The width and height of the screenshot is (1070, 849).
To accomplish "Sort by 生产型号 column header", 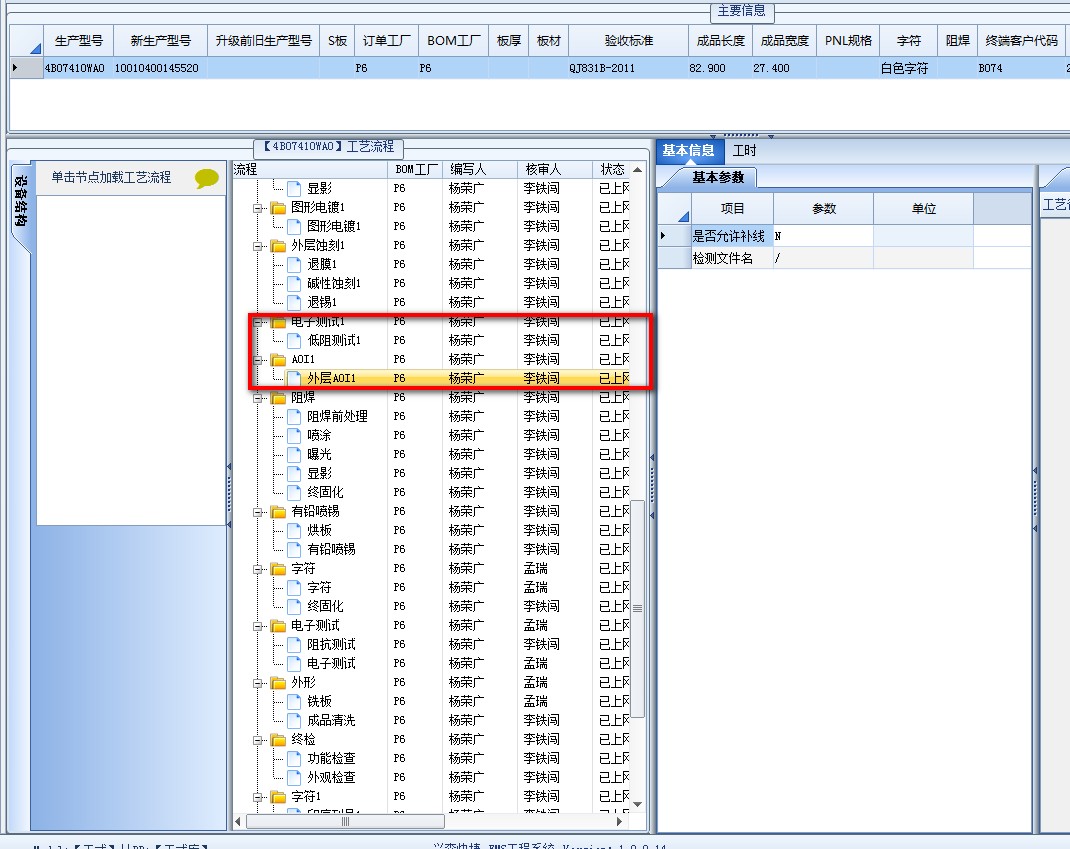I will 78,41.
